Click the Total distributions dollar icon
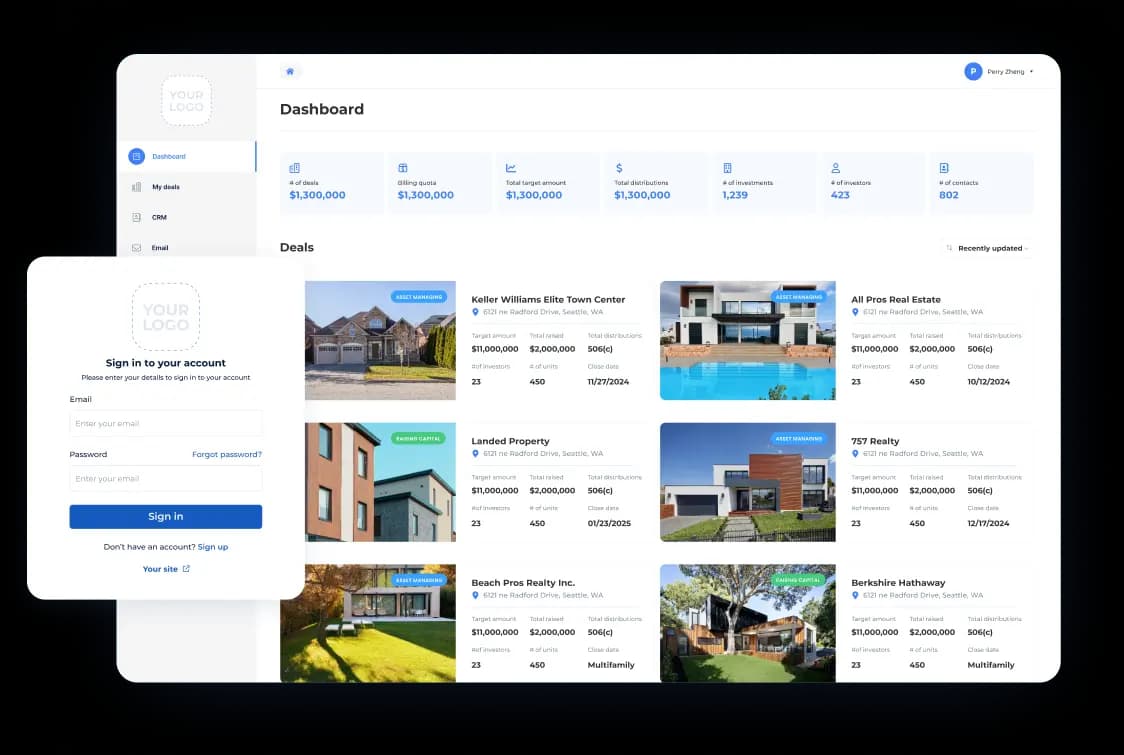 619,168
